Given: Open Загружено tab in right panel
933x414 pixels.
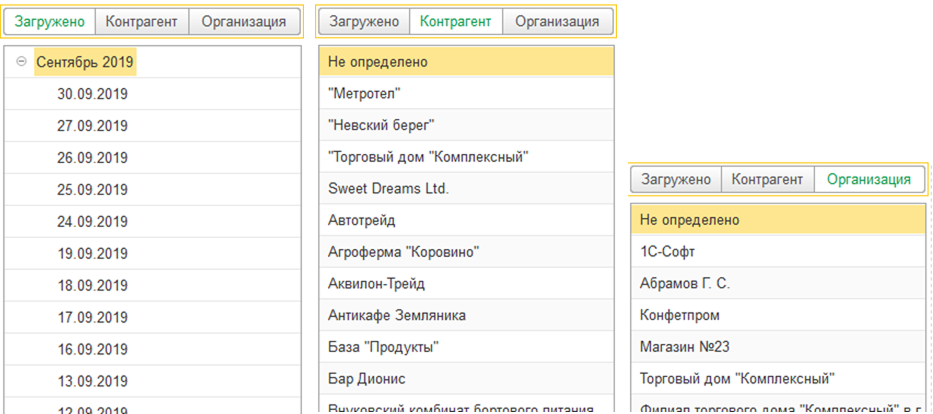Looking at the screenshot, I should coord(676,180).
